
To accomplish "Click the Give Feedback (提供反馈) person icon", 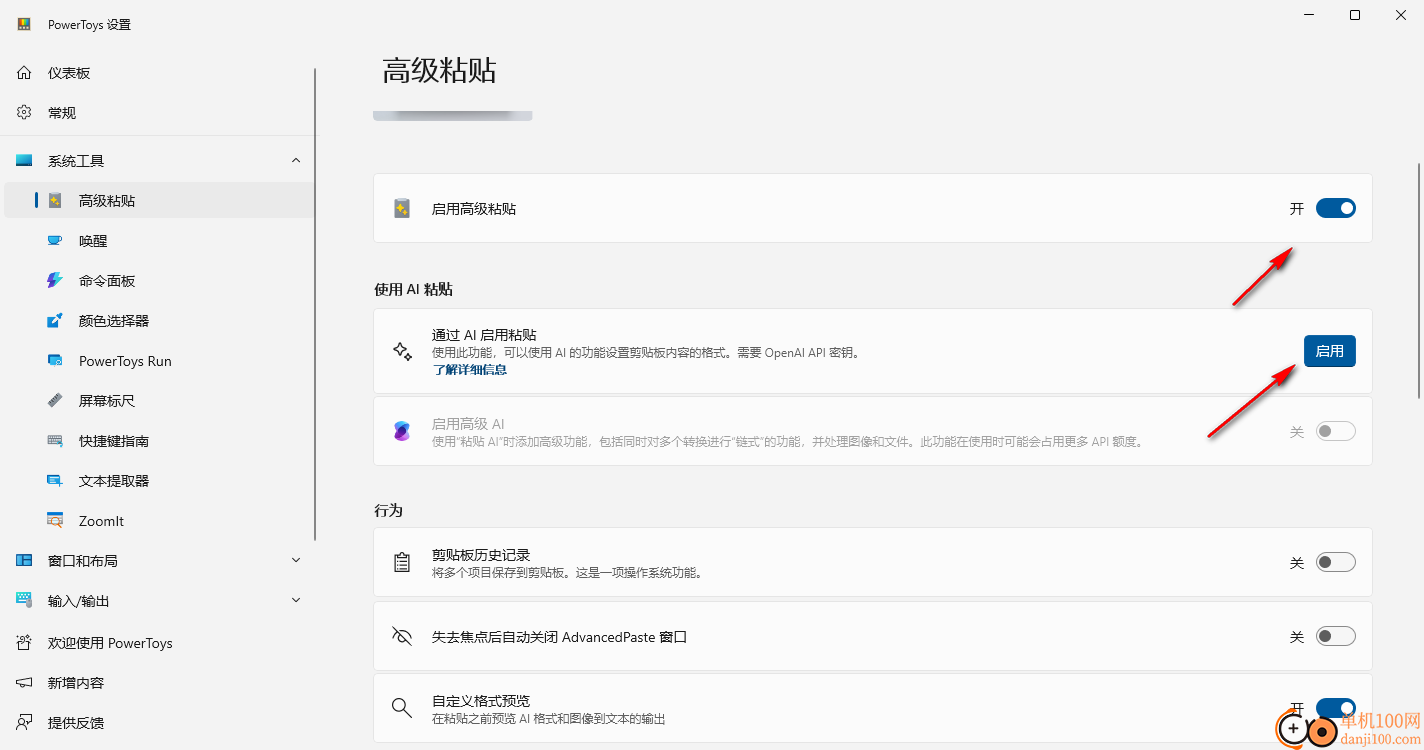I will pos(24,723).
